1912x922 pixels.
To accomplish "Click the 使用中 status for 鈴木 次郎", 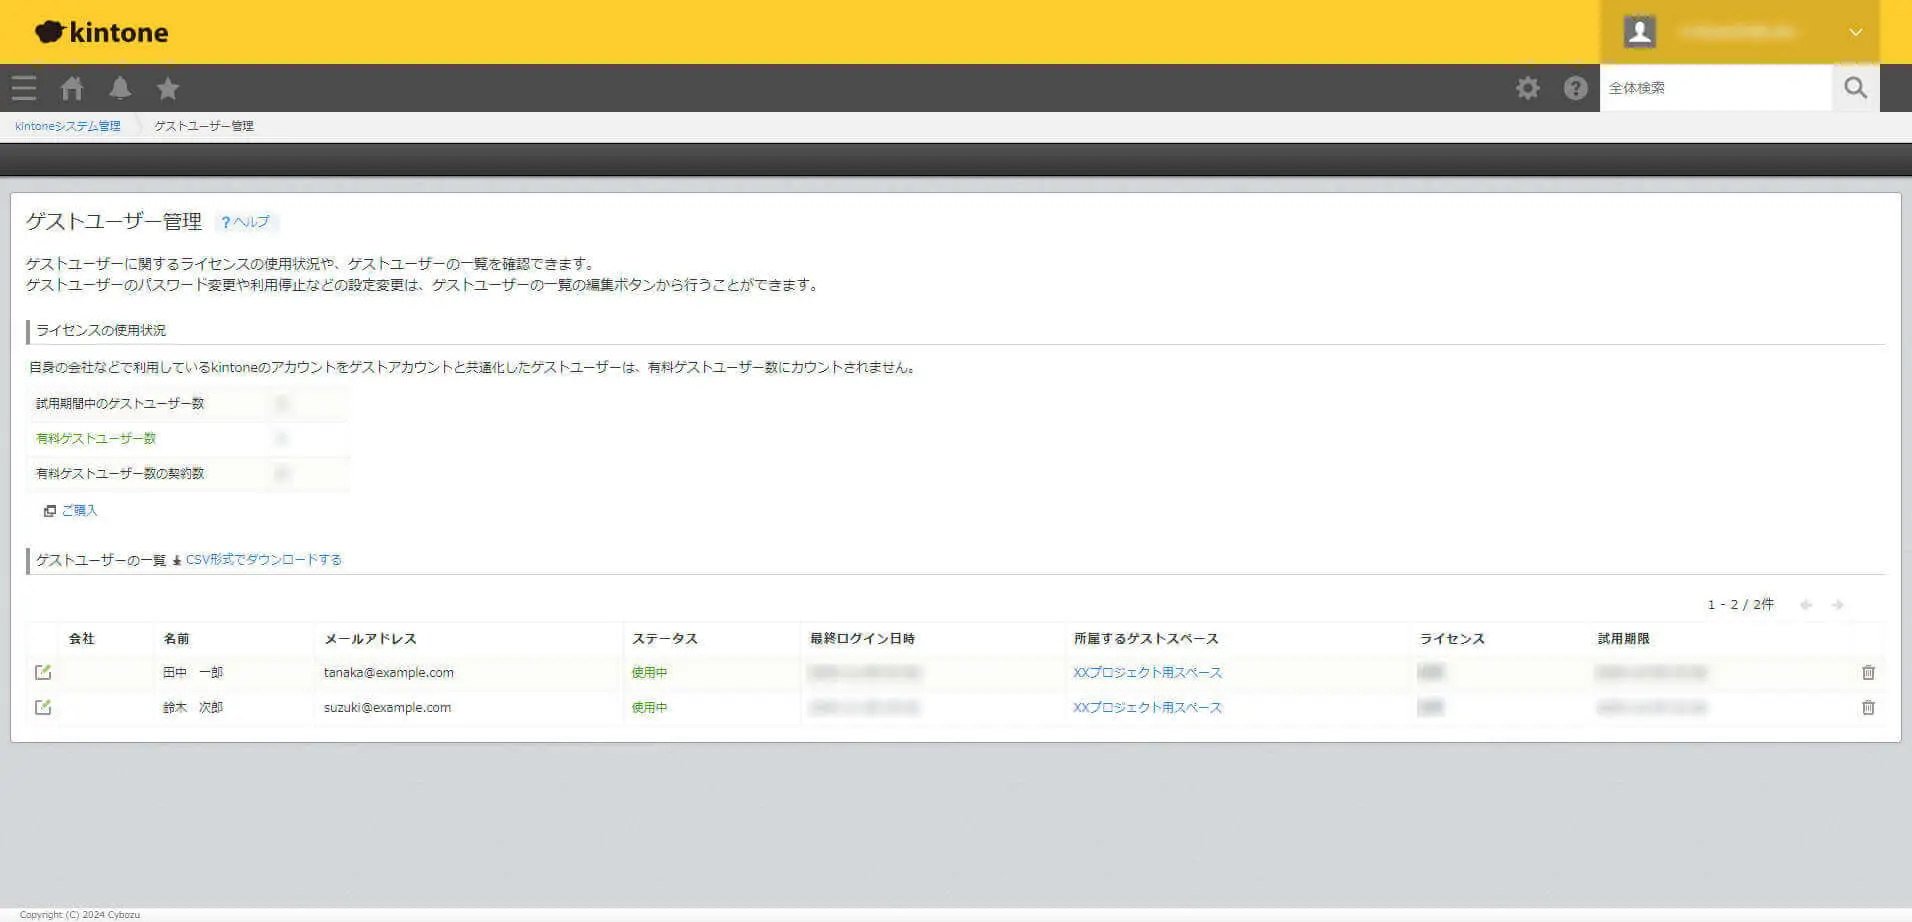I will tap(650, 707).
